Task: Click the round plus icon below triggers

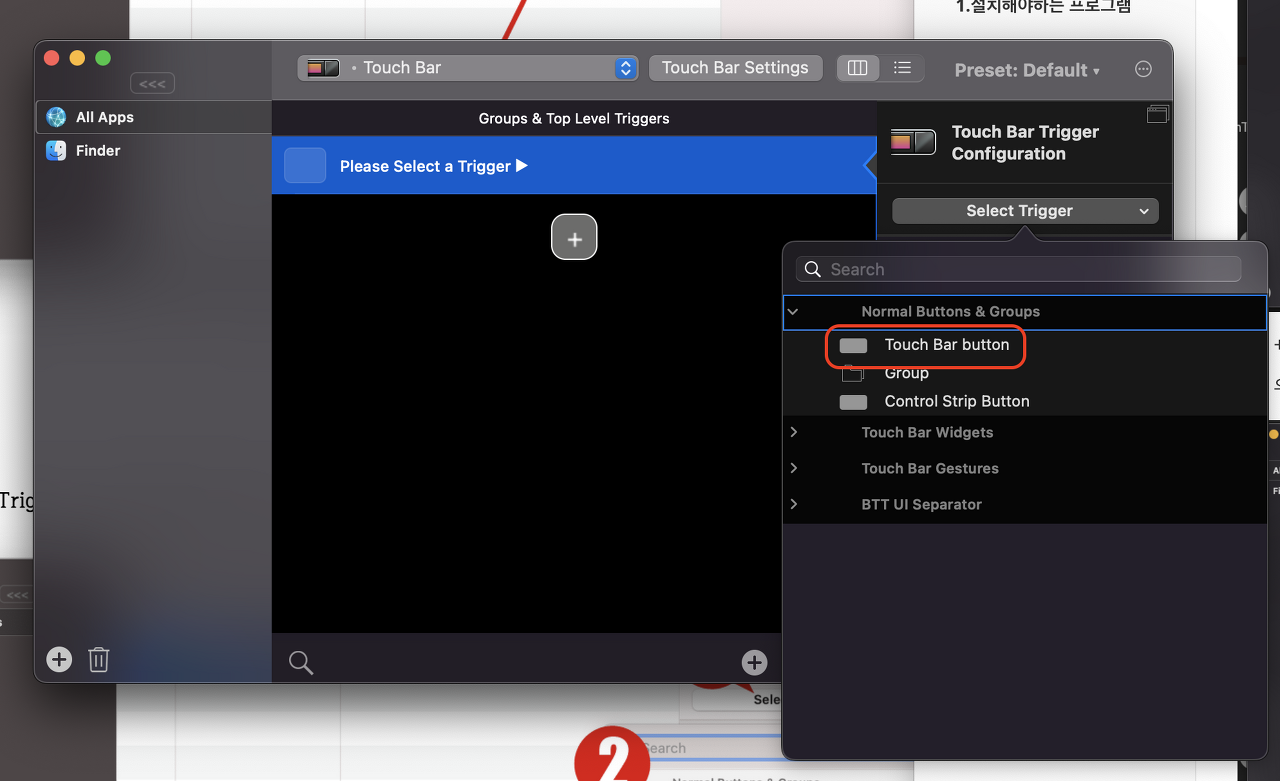Action: pyautogui.click(x=754, y=662)
